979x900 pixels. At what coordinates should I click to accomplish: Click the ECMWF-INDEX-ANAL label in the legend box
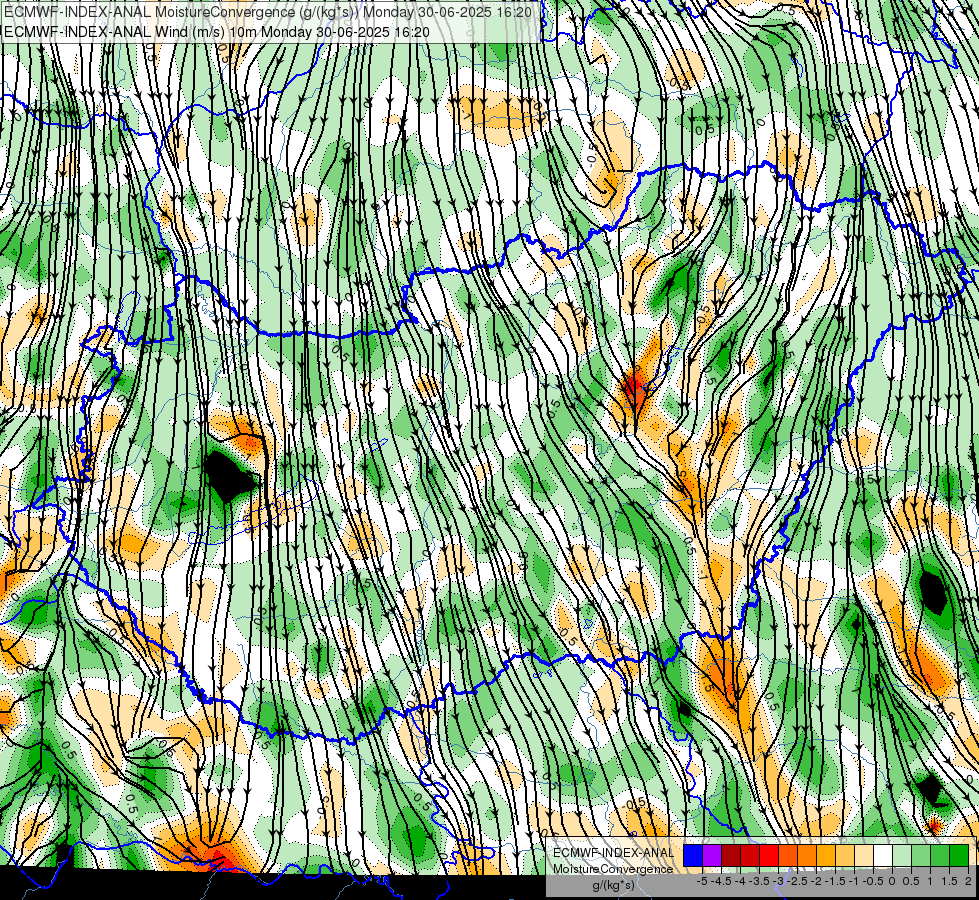coord(614,853)
